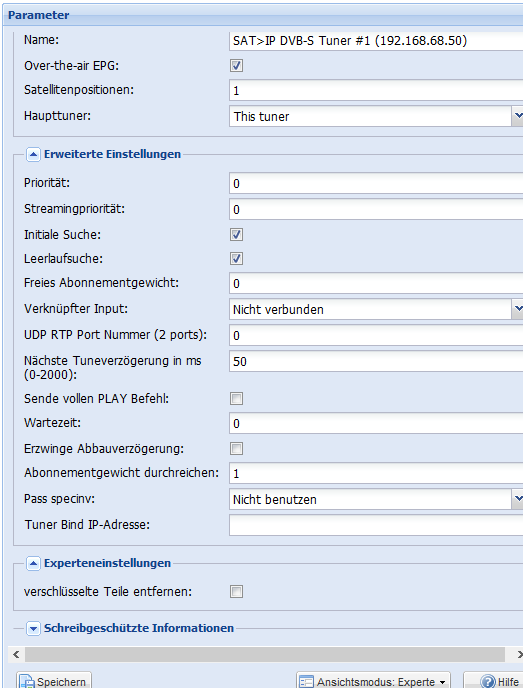Click the horizontal scrollbar right arrow
523x688 pixels.
click(x=519, y=654)
